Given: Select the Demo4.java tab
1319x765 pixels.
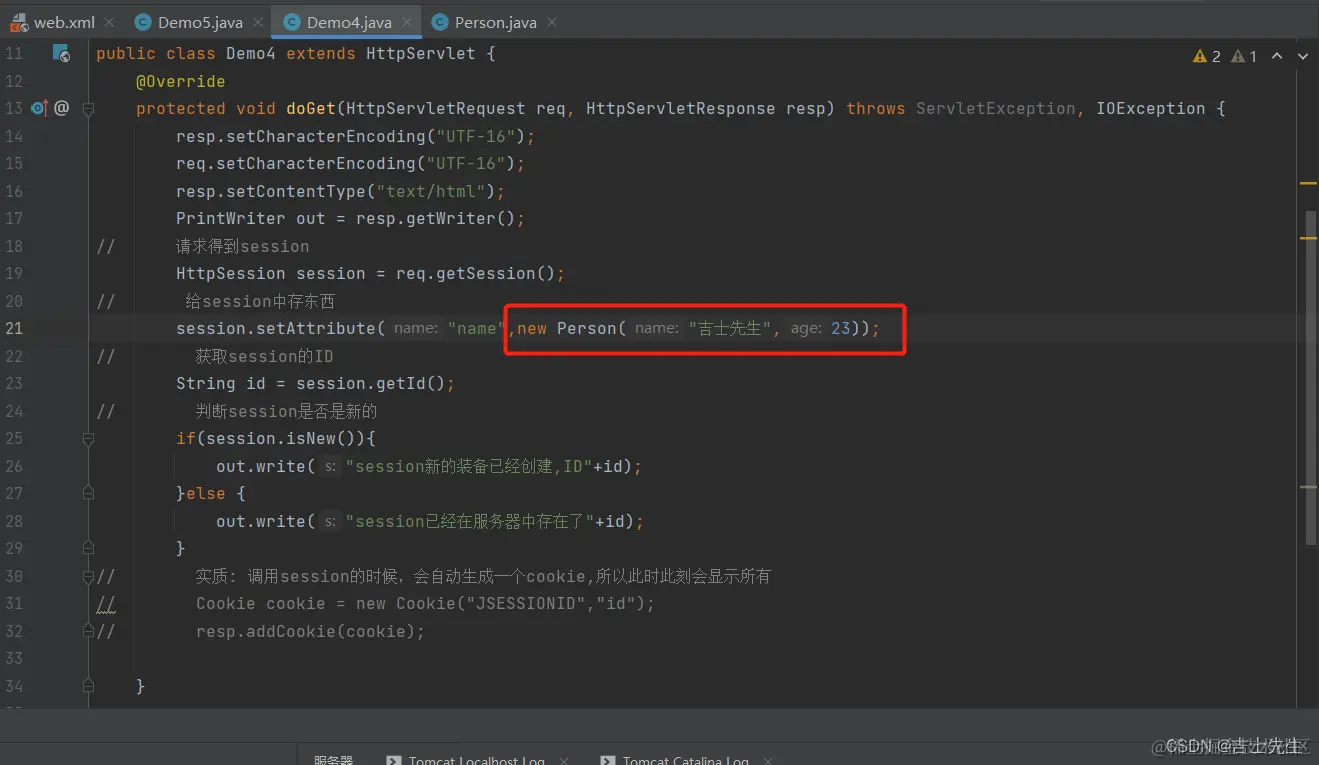Looking at the screenshot, I should pos(348,22).
